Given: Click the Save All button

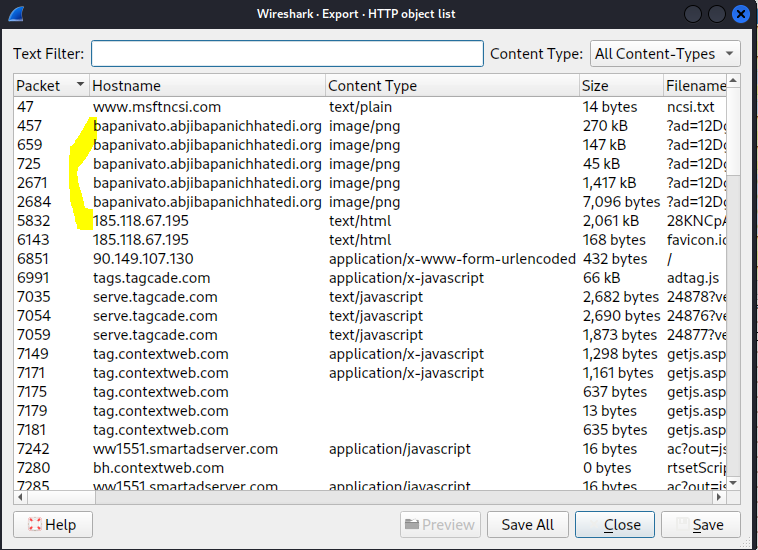Looking at the screenshot, I should point(527,524).
